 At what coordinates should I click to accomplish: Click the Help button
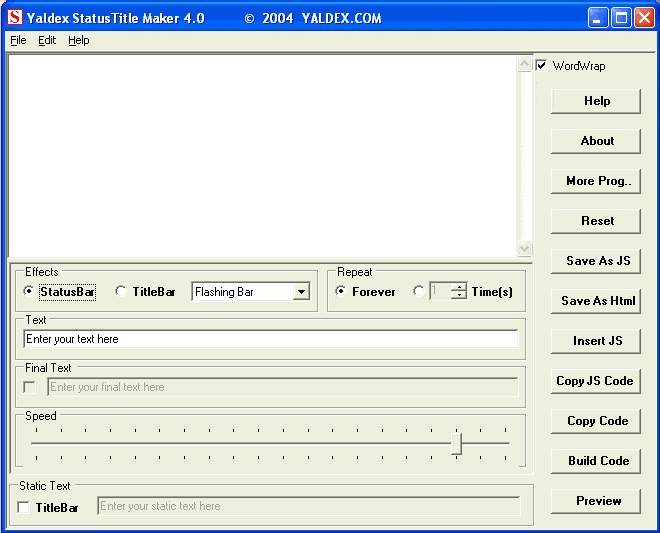pyautogui.click(x=596, y=101)
